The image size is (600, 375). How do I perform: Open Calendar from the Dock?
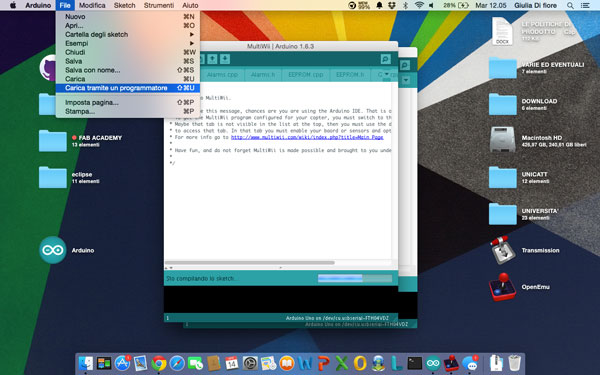coord(232,363)
